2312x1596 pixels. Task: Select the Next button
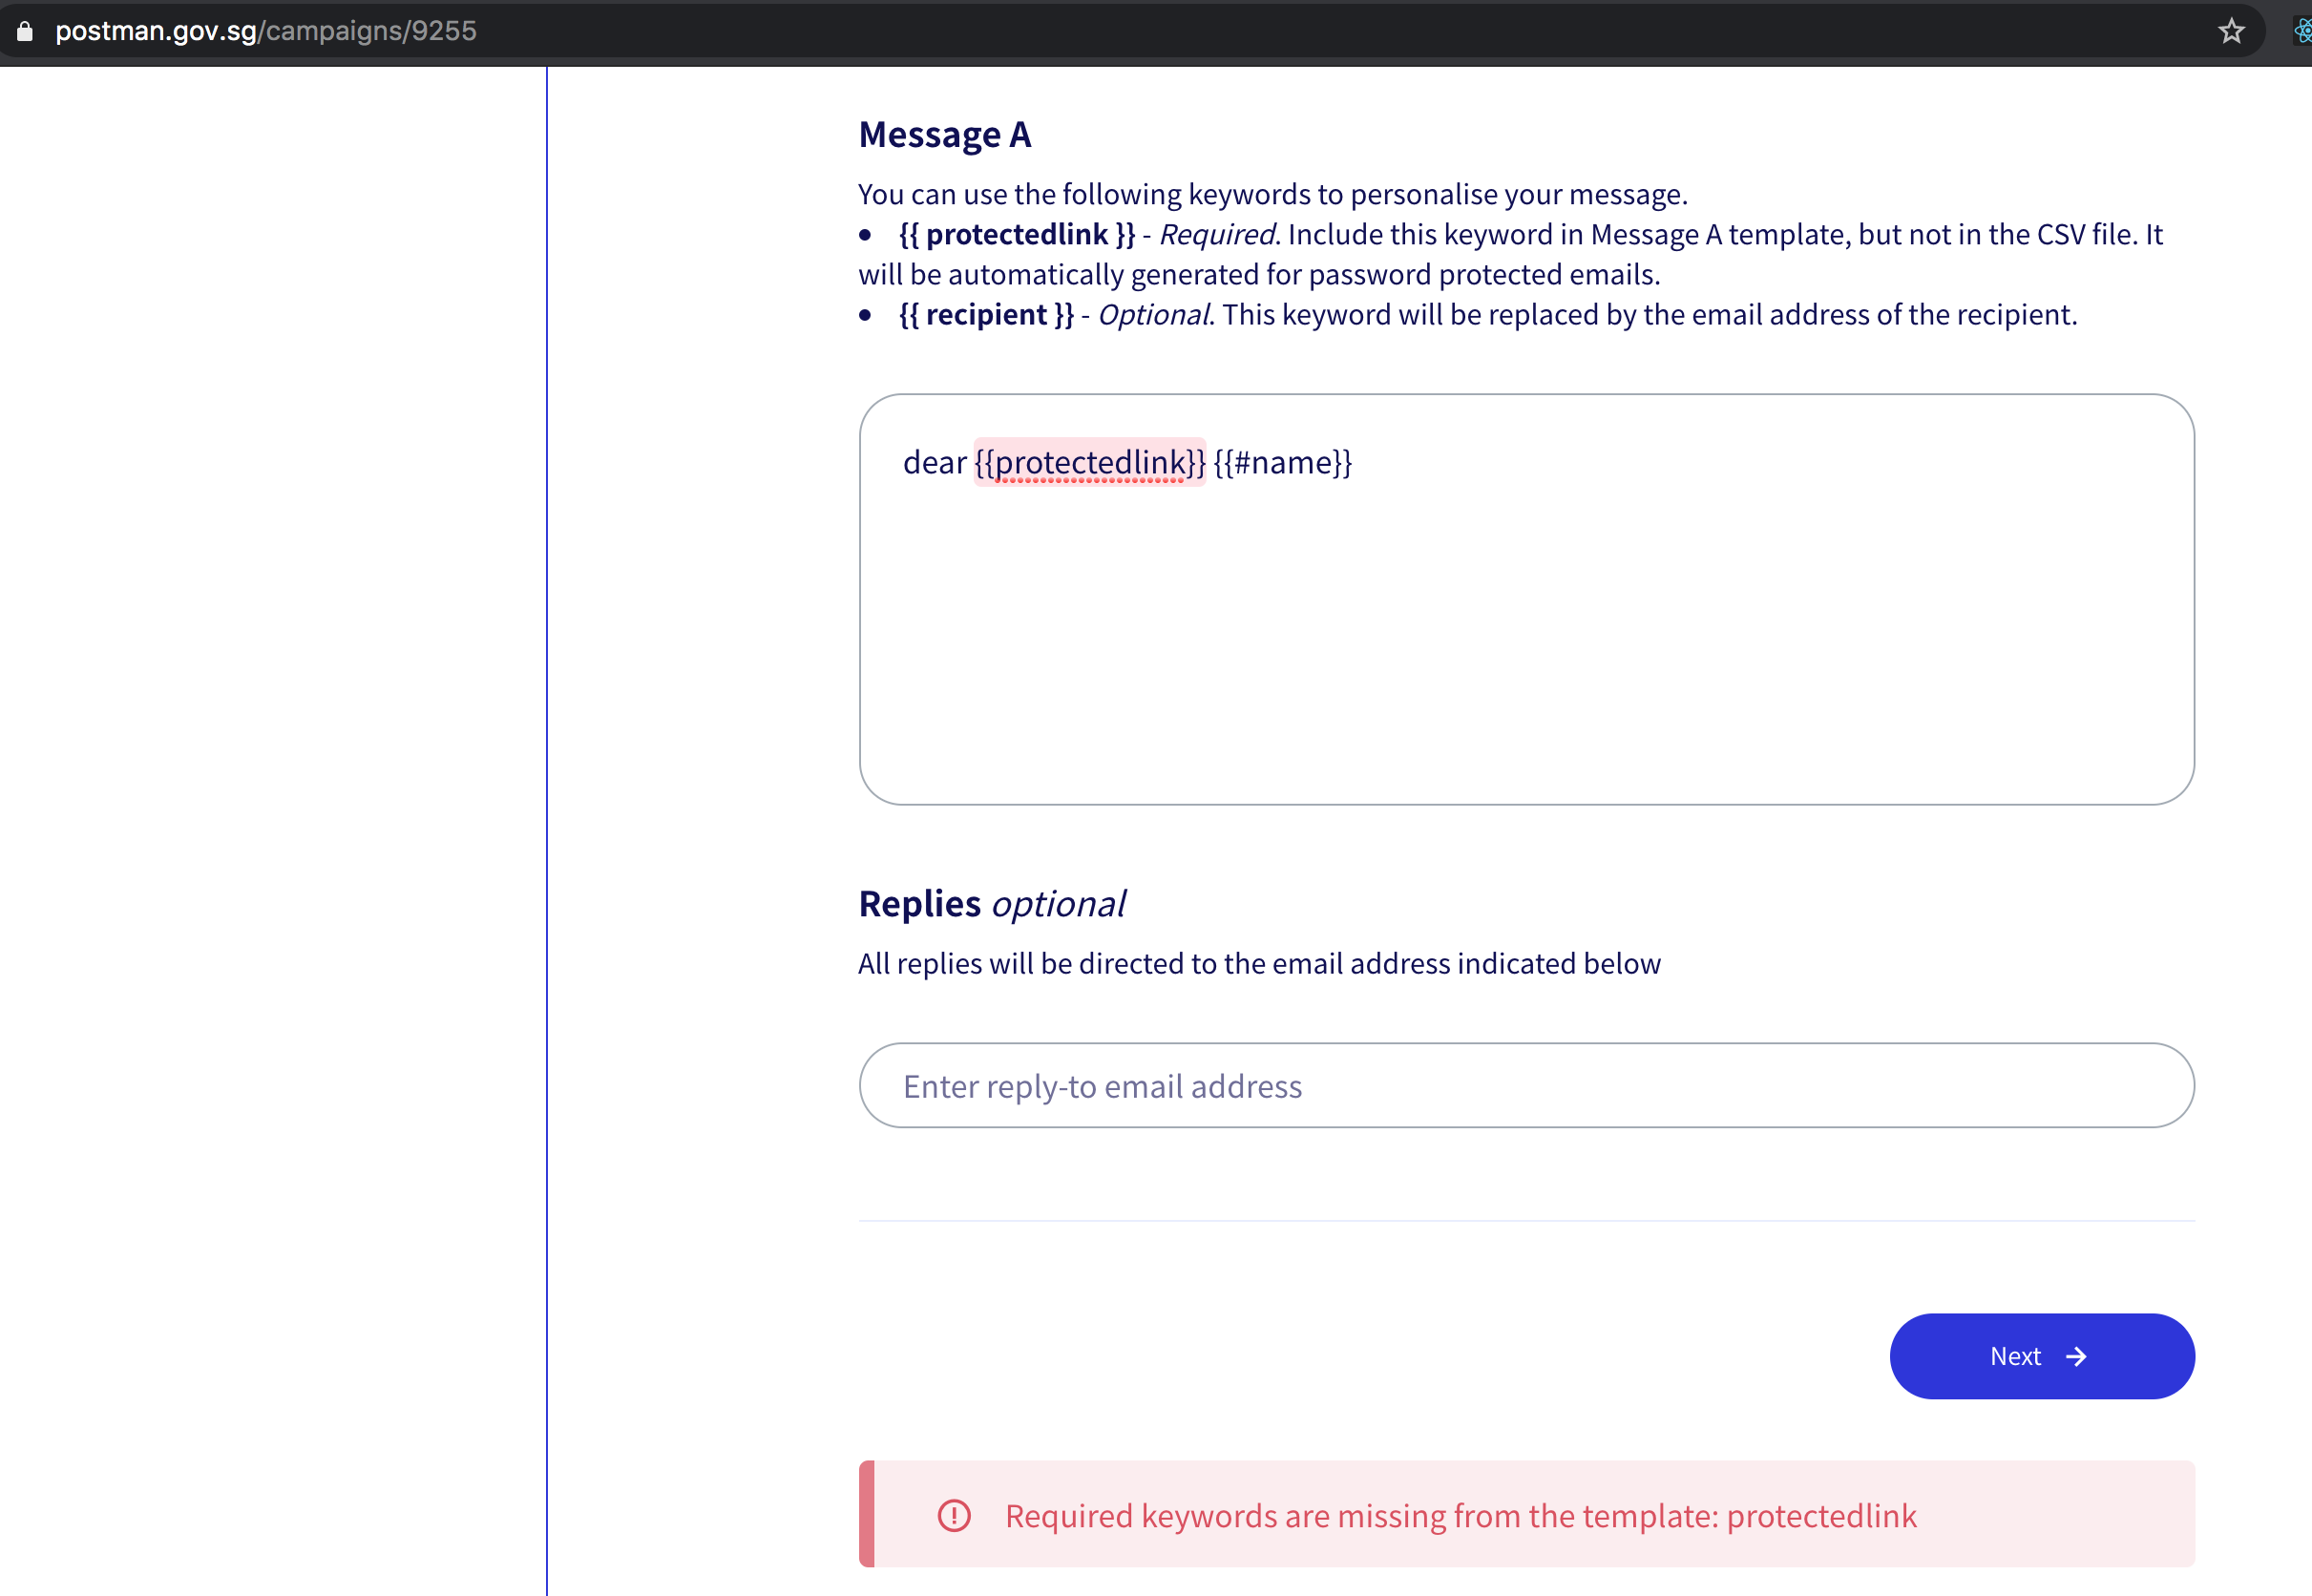[2041, 1356]
